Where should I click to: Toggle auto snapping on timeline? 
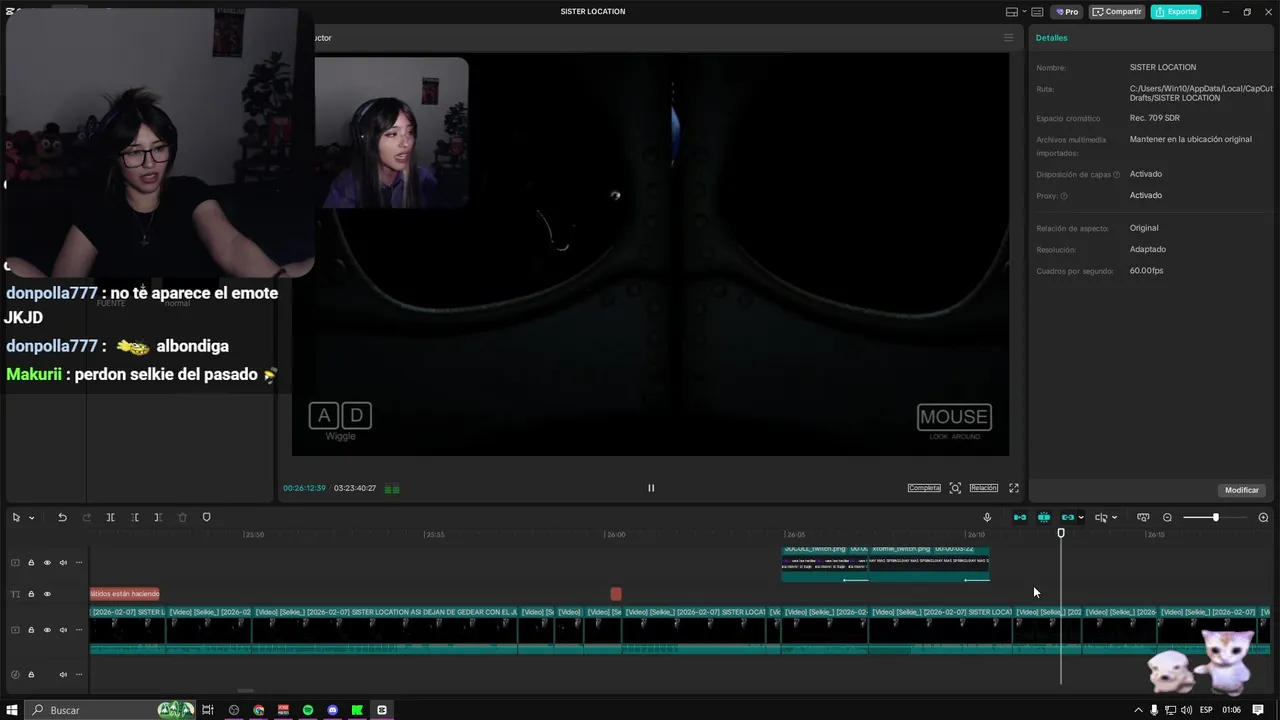1044,517
